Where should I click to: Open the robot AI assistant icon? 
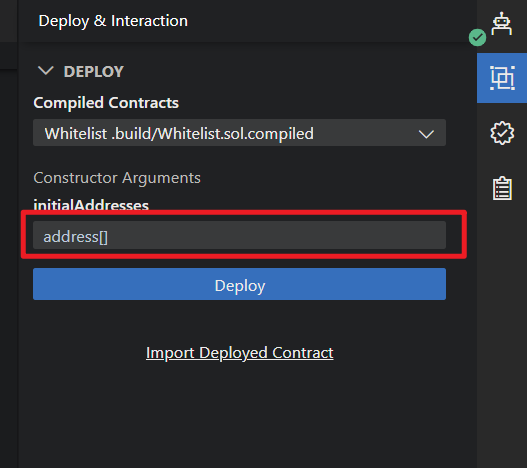(502, 24)
